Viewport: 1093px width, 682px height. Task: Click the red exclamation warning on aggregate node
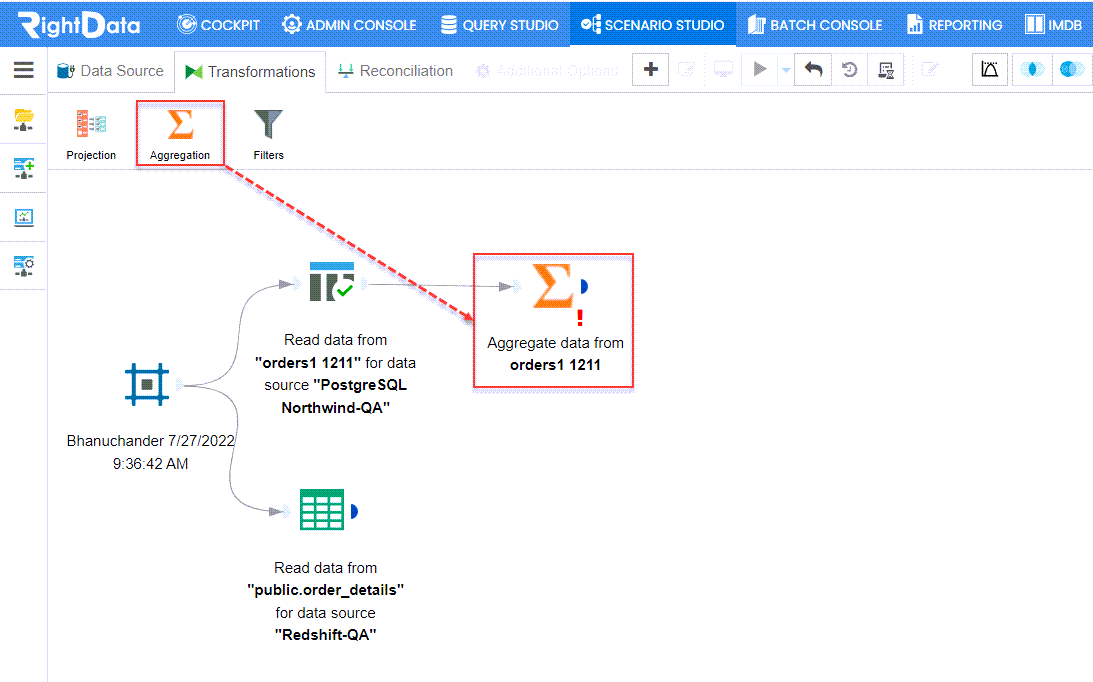click(580, 317)
